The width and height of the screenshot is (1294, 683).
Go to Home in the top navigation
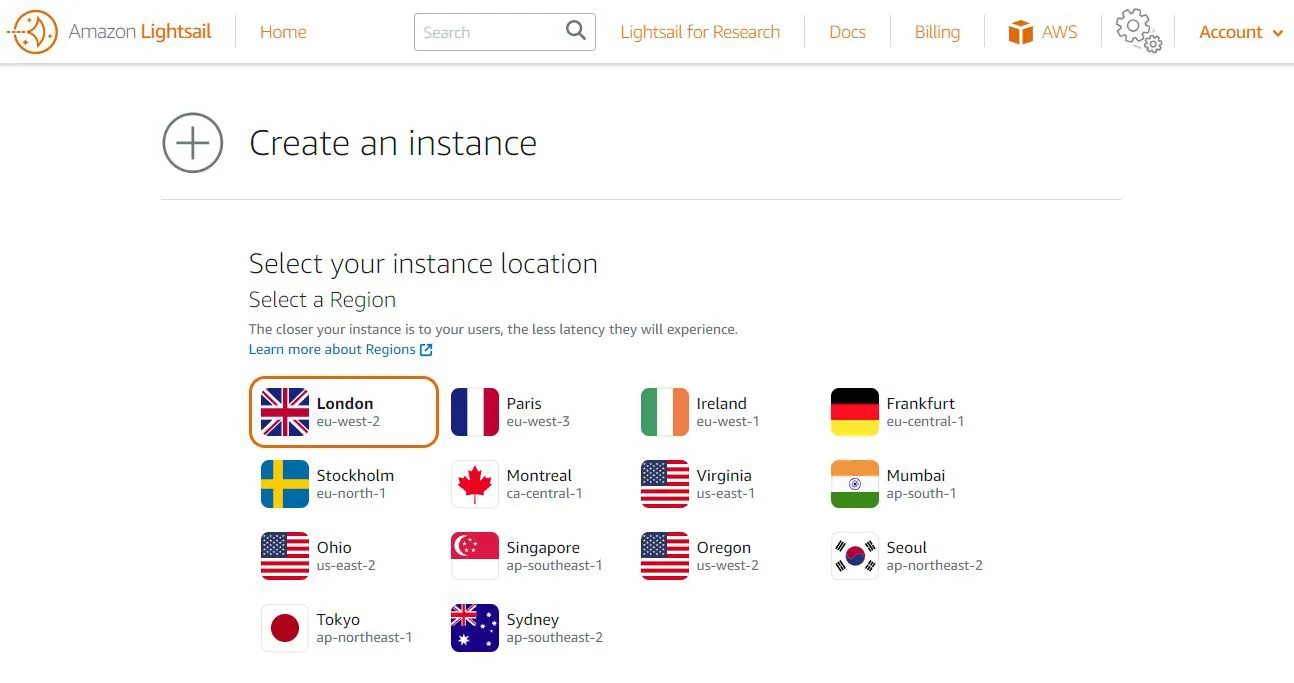pos(283,32)
